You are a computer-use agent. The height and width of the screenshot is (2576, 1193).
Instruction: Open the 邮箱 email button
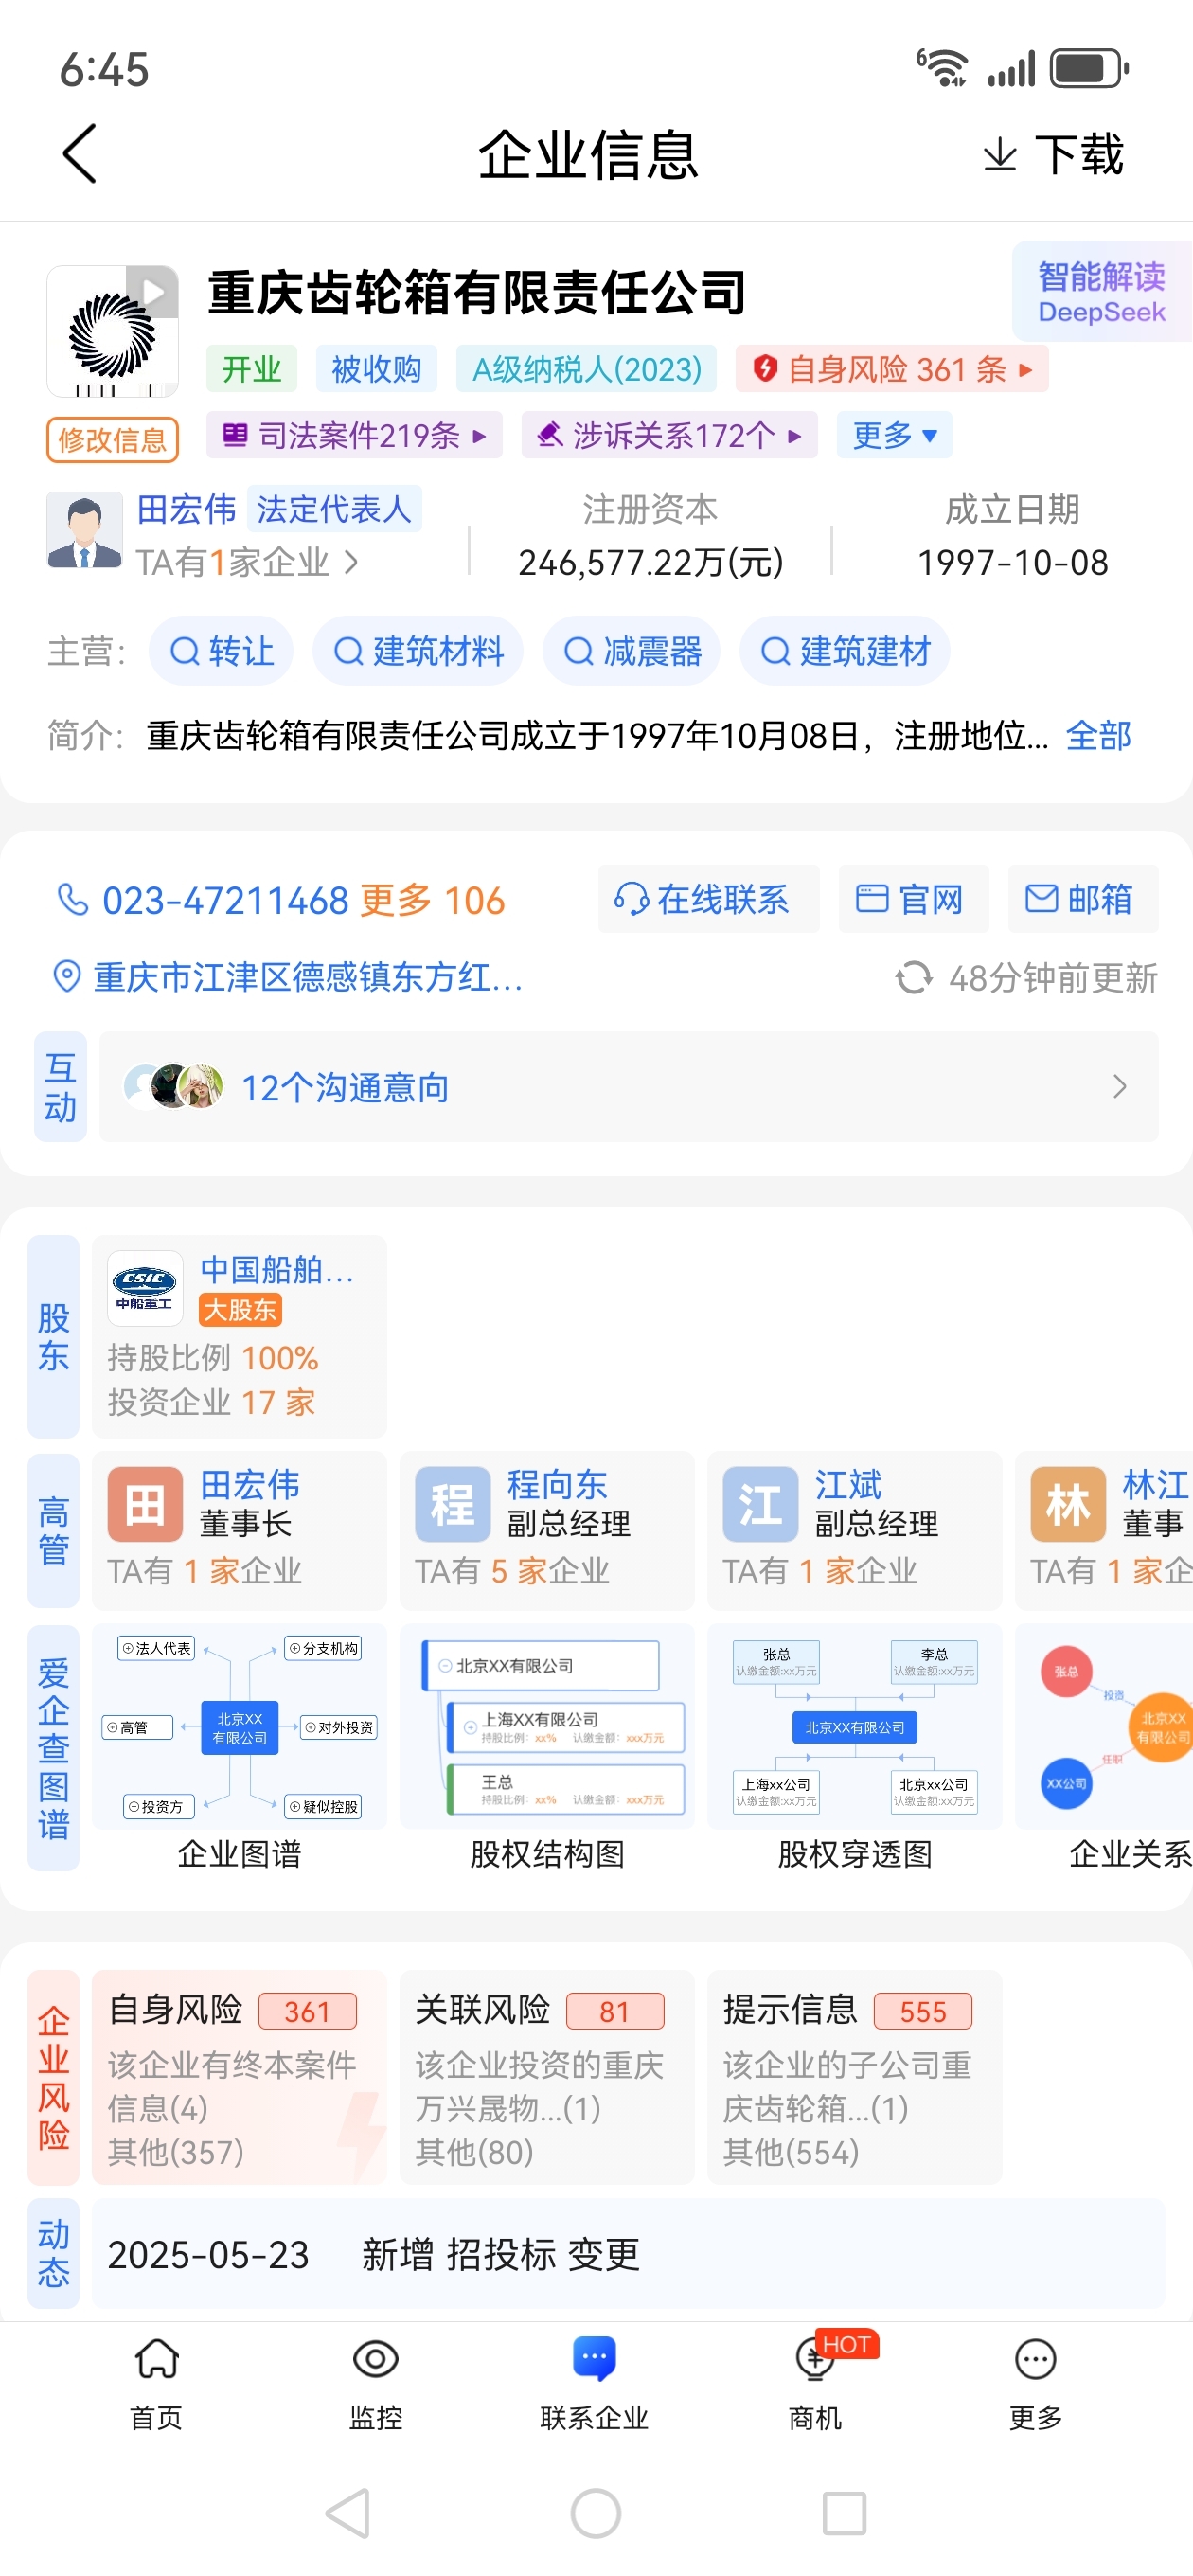[x=1083, y=899]
